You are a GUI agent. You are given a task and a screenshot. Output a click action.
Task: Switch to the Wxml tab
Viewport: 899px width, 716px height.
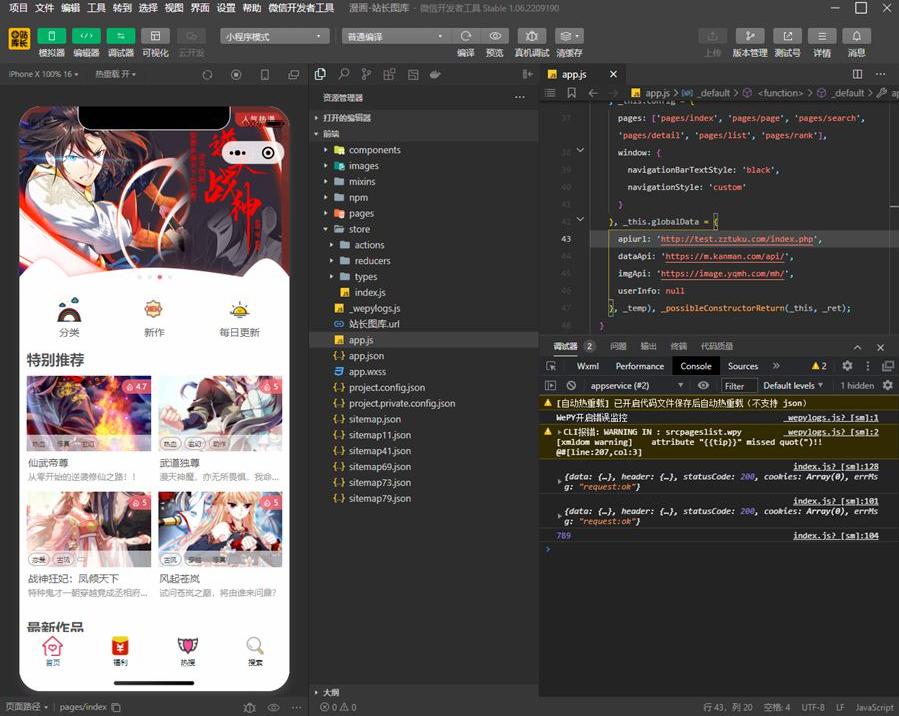(x=588, y=366)
